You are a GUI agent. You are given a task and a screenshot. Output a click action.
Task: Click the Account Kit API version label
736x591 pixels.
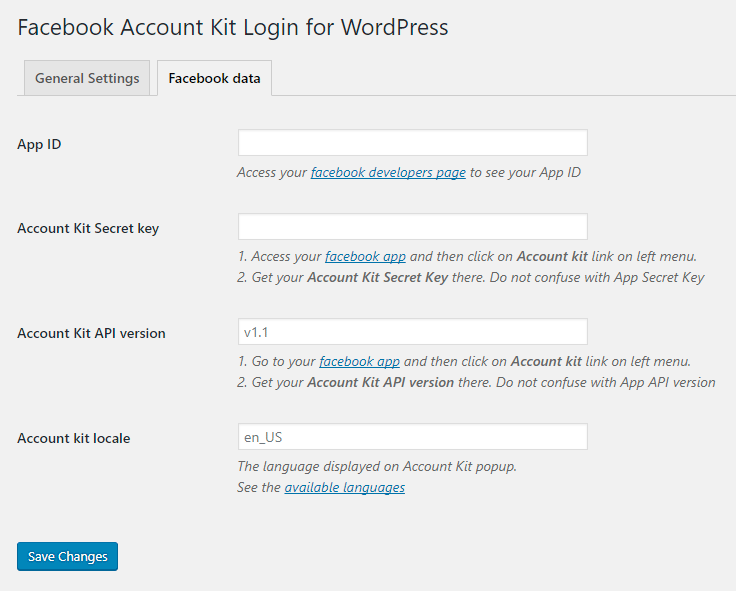(92, 333)
